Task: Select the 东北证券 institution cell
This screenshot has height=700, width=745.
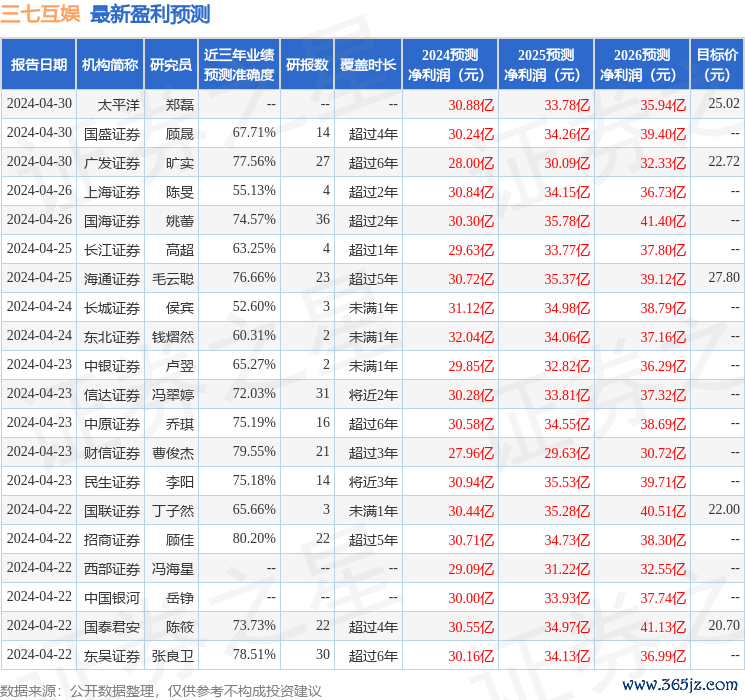Action: (x=112, y=337)
